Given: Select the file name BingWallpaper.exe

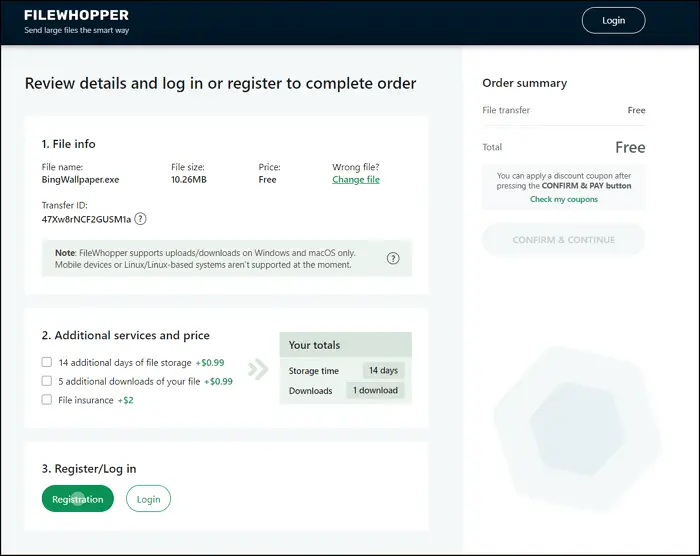Looking at the screenshot, I should click(x=80, y=180).
